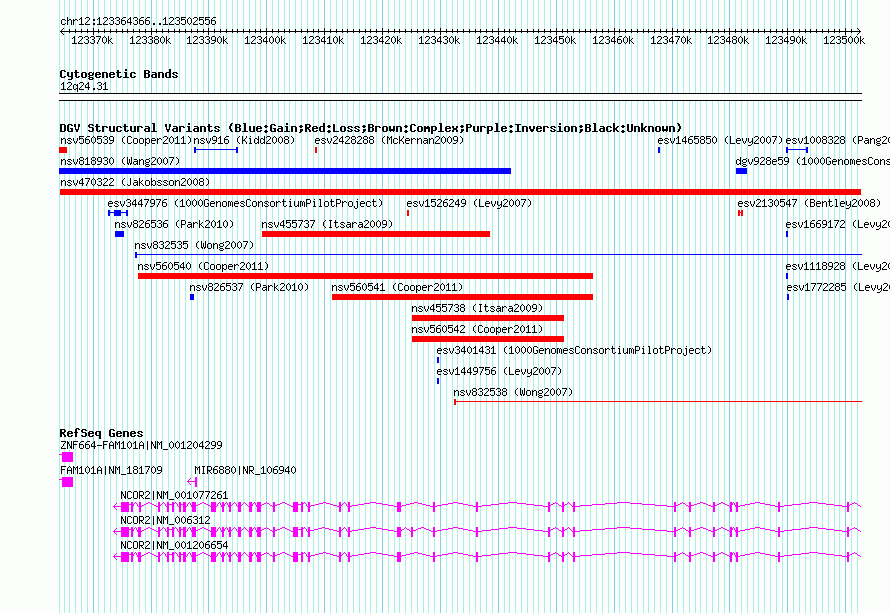The image size is (890, 613).
Task: Click the ZNF664-FAM101A gene magenta block
Action: 66,457
